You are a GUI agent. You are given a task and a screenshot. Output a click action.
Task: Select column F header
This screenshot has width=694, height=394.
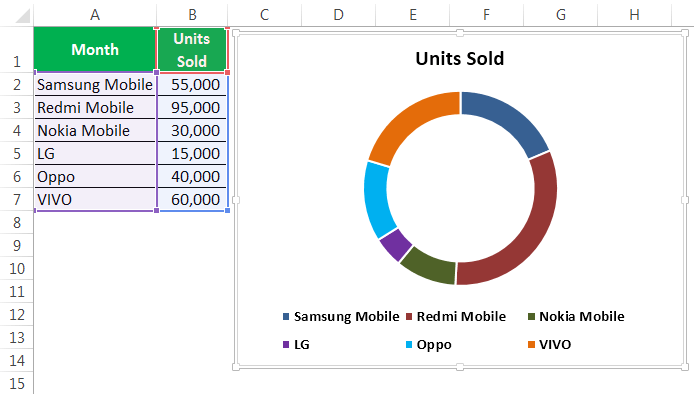coord(486,15)
